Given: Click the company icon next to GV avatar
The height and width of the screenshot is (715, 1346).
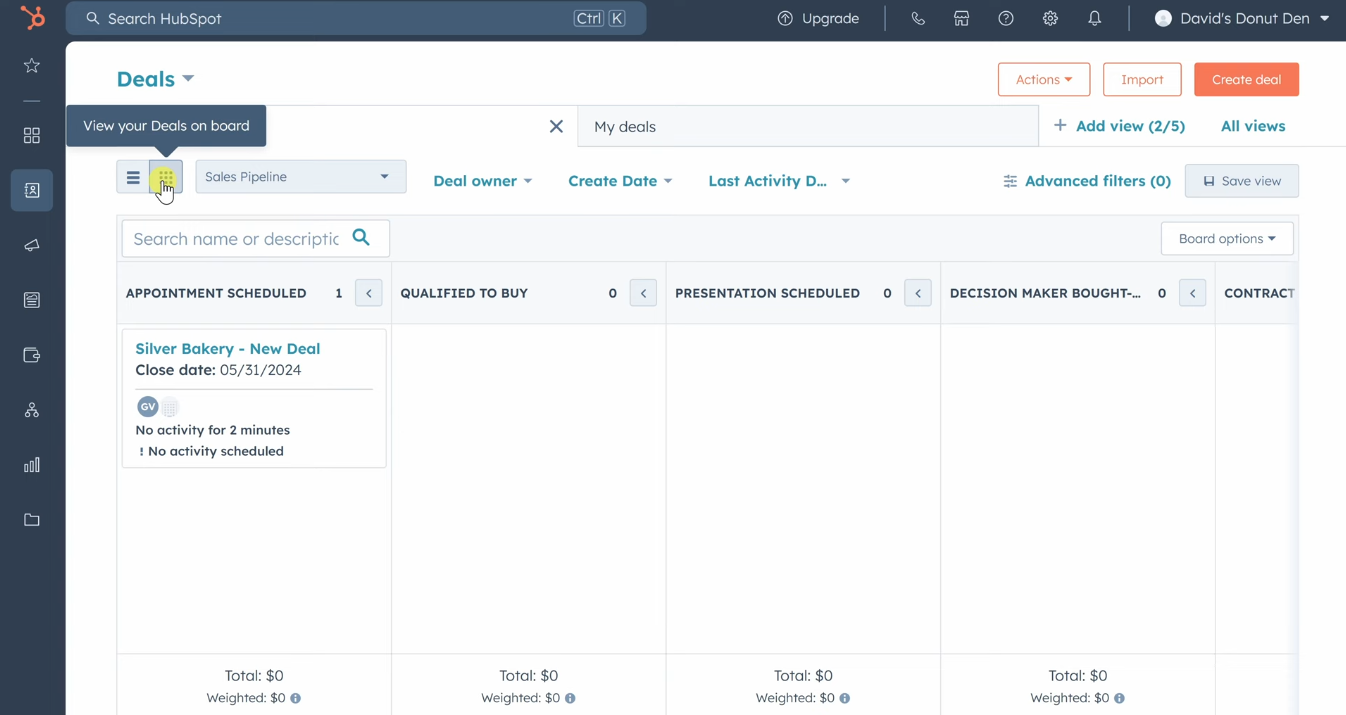Looking at the screenshot, I should pyautogui.click(x=170, y=407).
